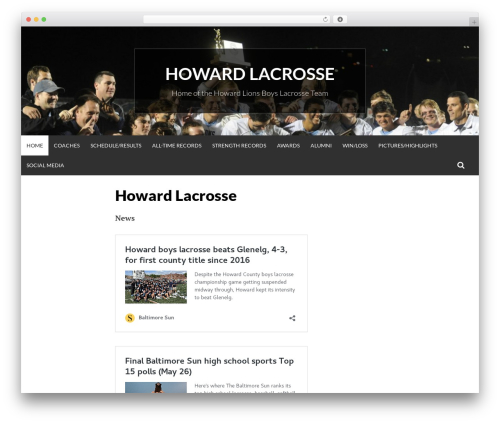Viewport: 500px width, 423px height.
Task: Click the News subheading
Action: coord(125,218)
